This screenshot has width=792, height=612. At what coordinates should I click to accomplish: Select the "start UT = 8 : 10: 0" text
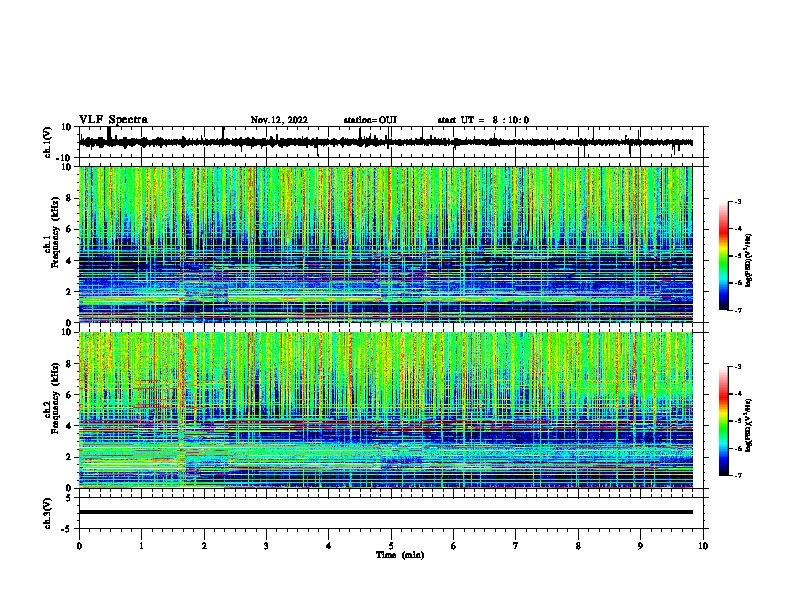click(x=483, y=120)
